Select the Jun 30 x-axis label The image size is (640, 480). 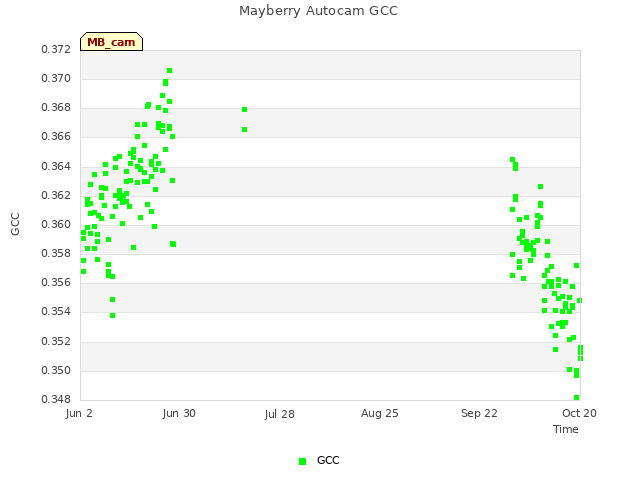click(179, 413)
